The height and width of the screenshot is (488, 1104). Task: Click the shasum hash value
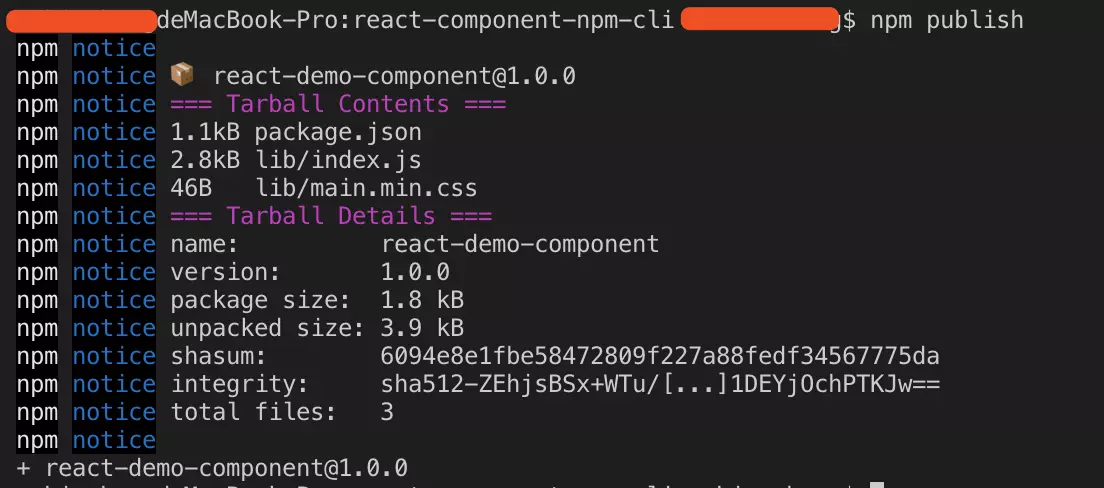[x=660, y=356]
